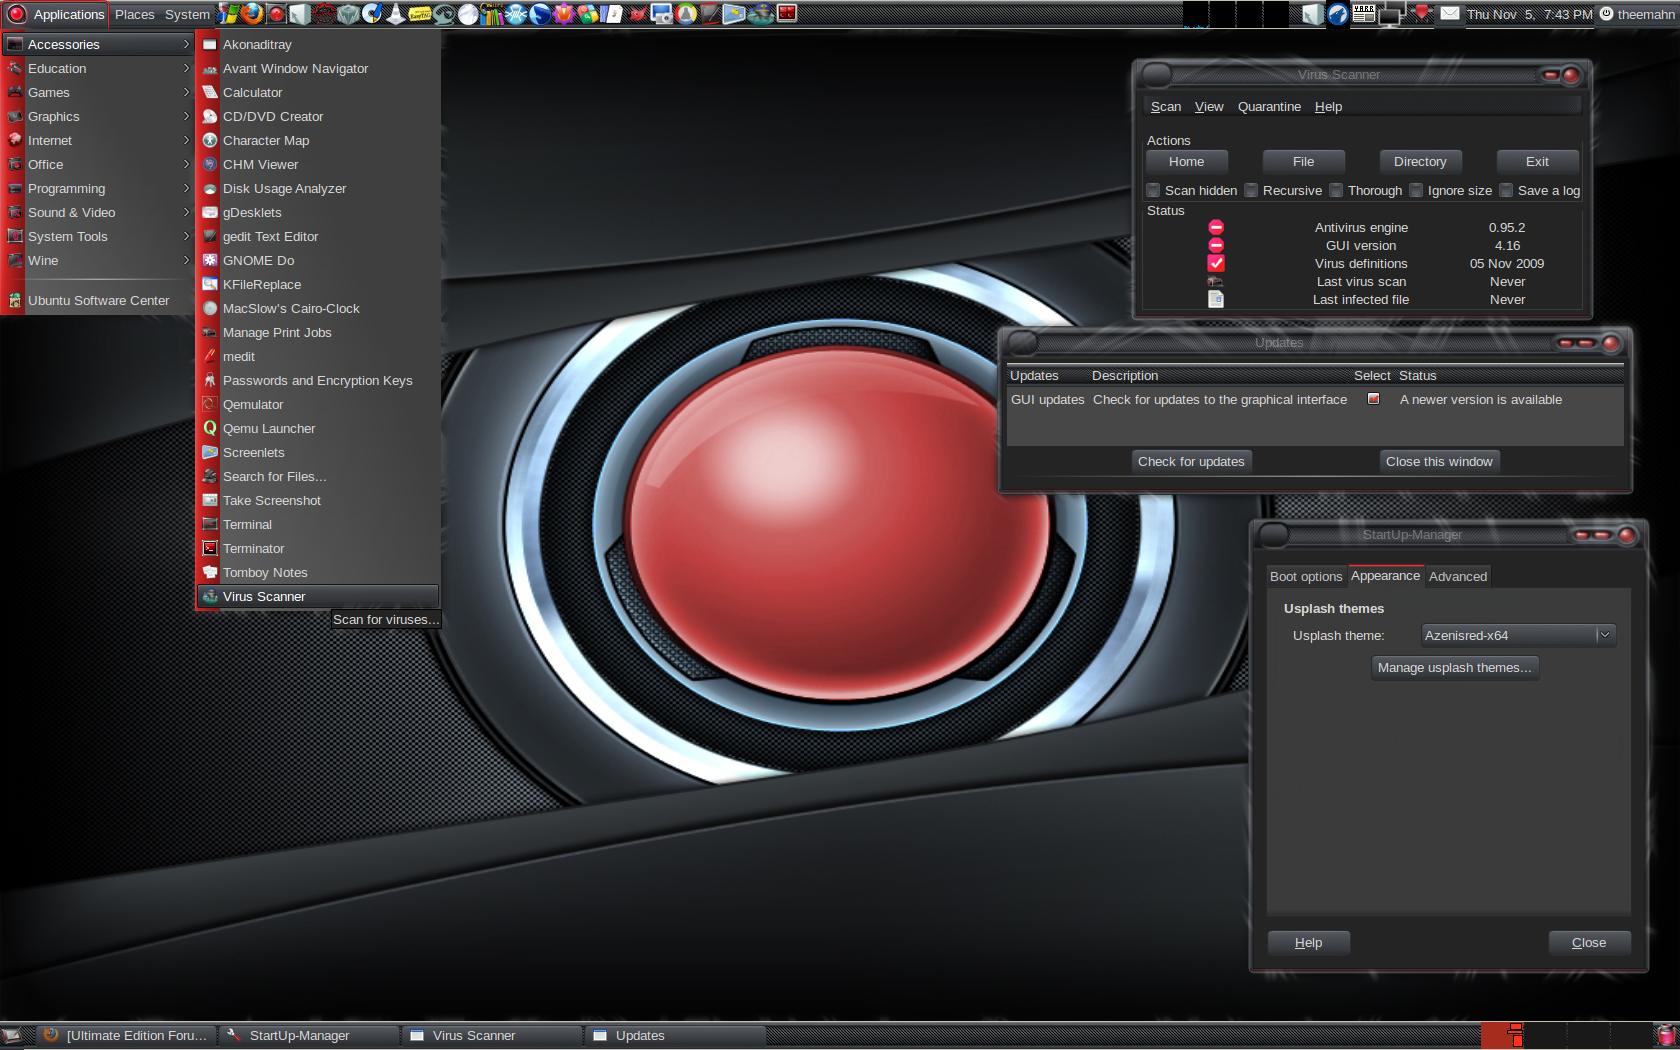Open Tomboy Notes
1680x1050 pixels.
click(318, 572)
